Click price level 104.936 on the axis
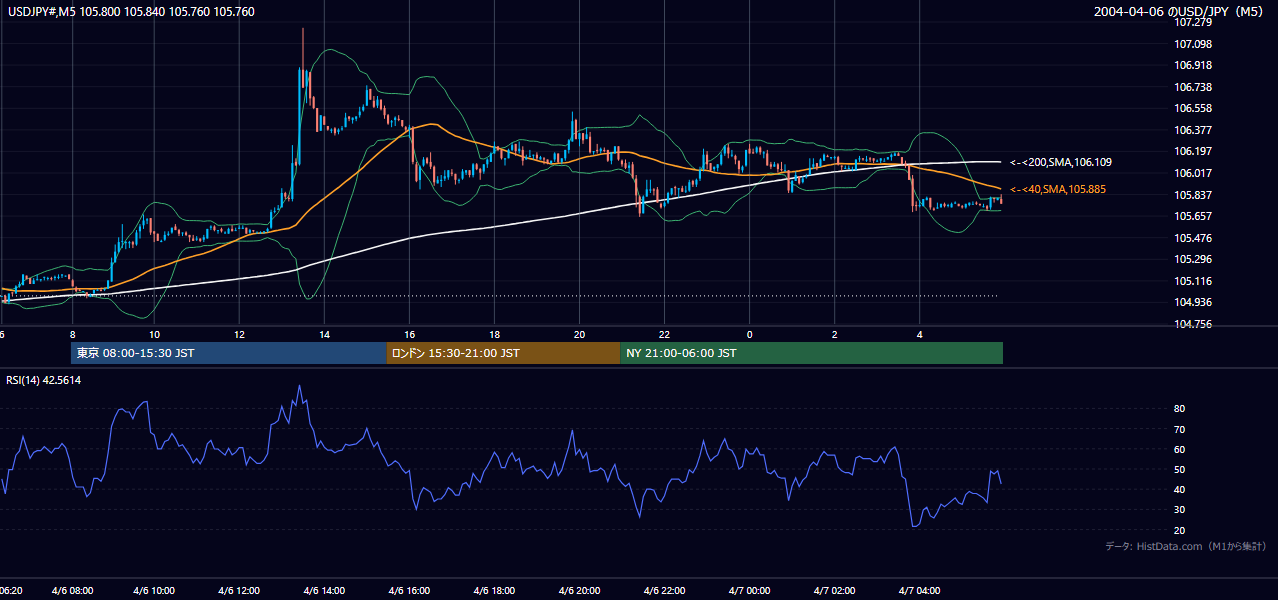This screenshot has height=600, width=1278. click(x=1193, y=302)
